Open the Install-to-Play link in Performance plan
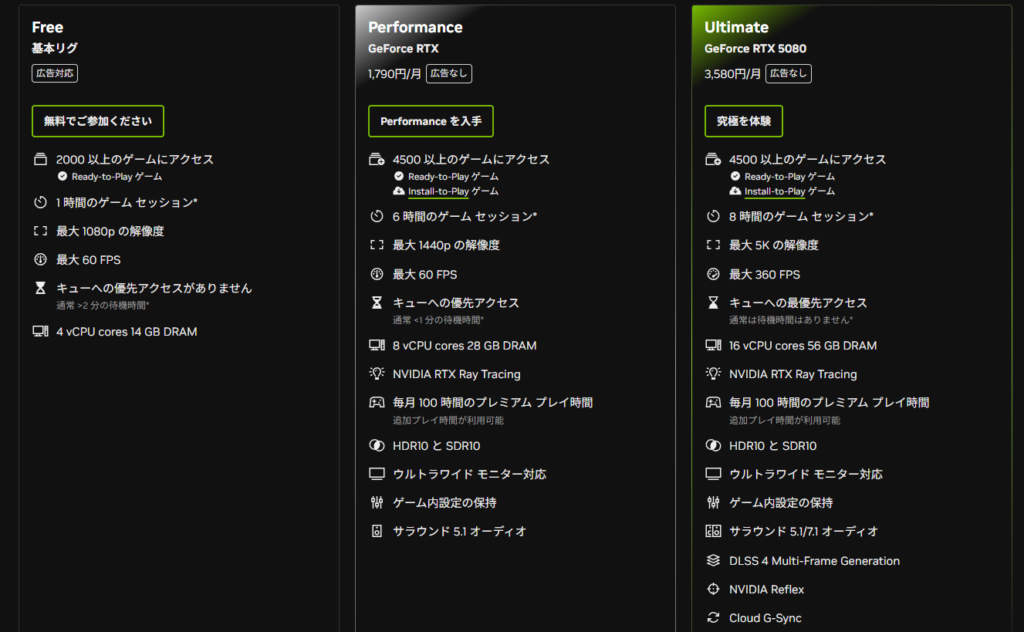The height and width of the screenshot is (632, 1024). [438, 191]
